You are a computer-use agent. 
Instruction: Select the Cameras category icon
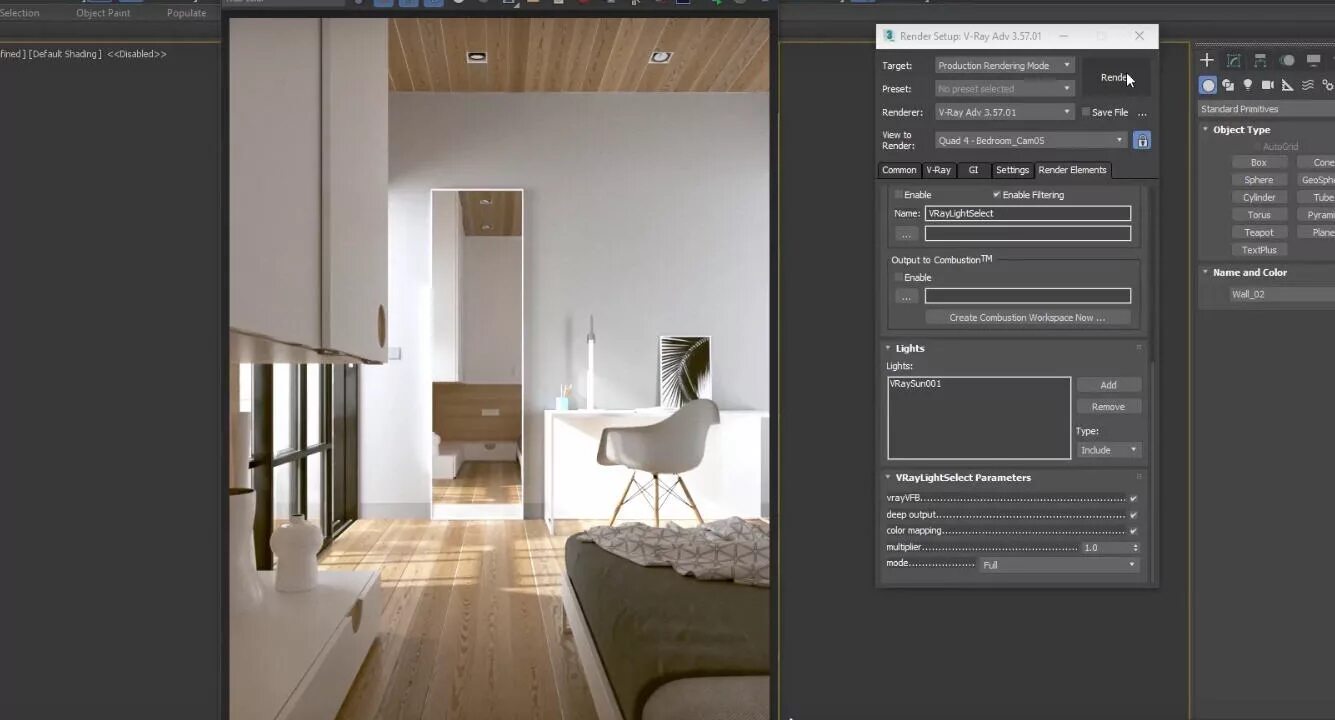click(1267, 85)
